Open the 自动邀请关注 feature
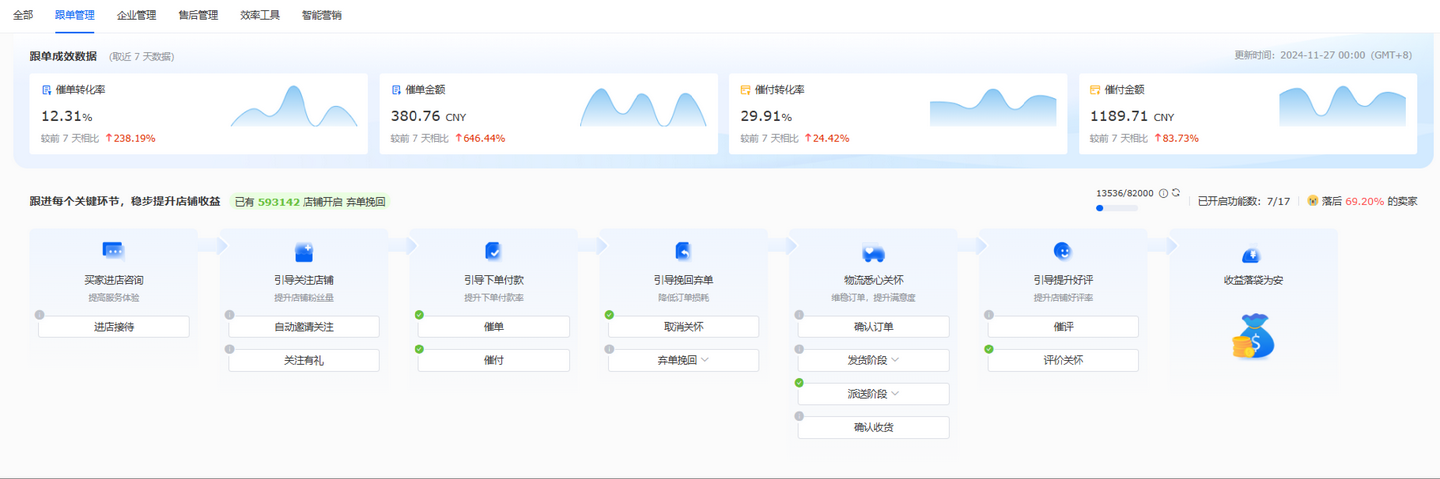The width and height of the screenshot is (1440, 479). pyautogui.click(x=304, y=327)
